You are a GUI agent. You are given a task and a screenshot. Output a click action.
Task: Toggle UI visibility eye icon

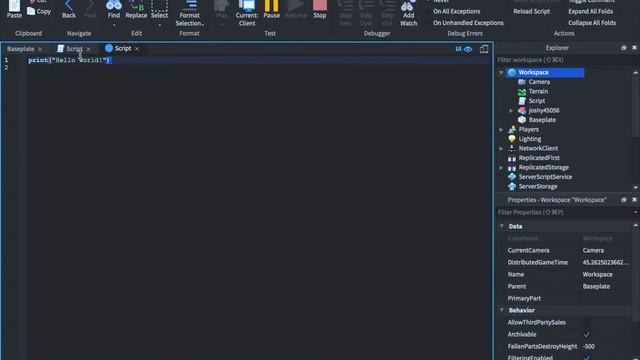point(468,49)
